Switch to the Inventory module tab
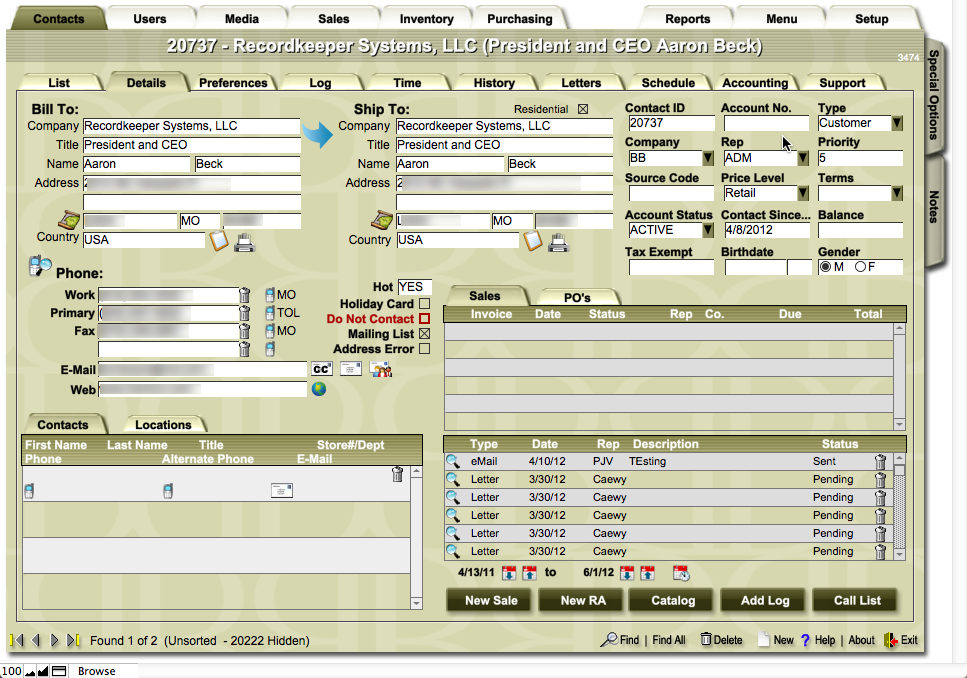 [426, 19]
